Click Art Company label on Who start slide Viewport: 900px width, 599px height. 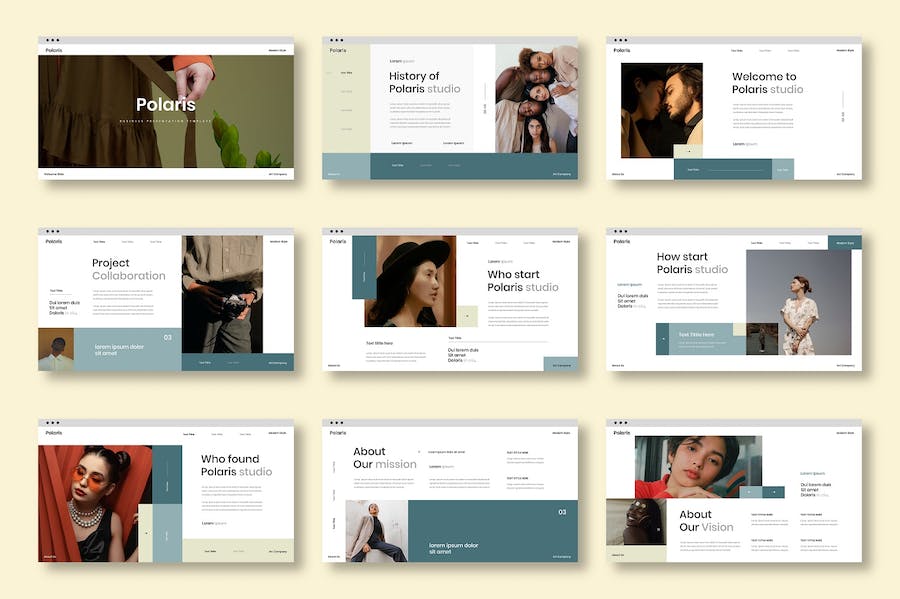[x=561, y=364]
